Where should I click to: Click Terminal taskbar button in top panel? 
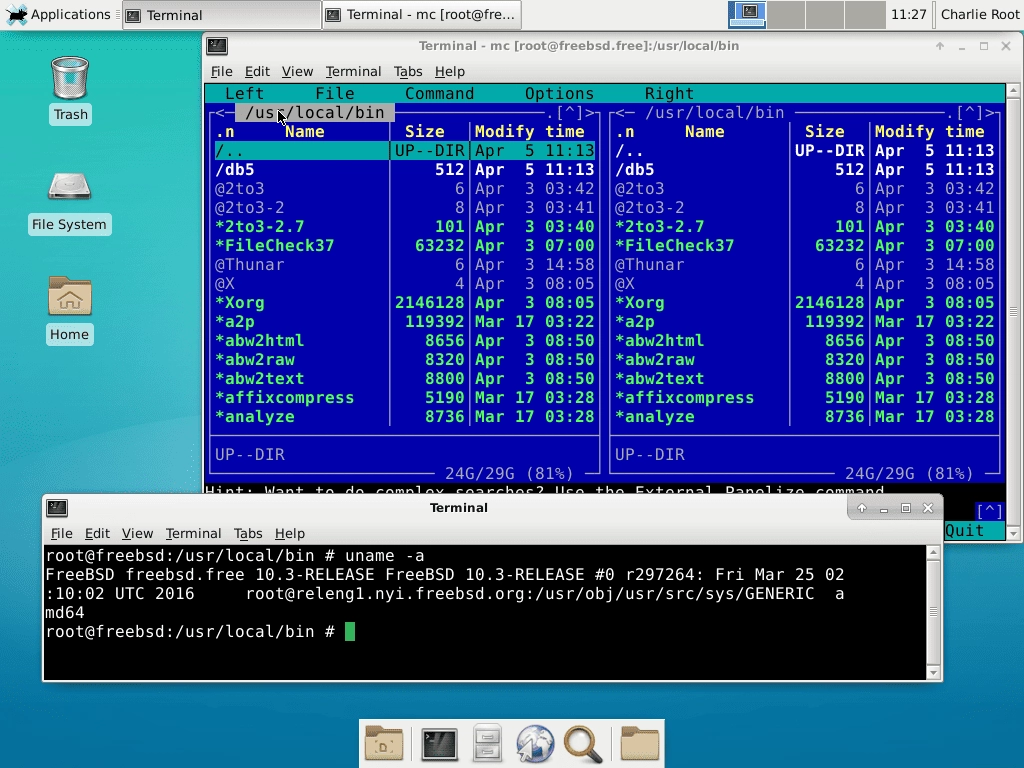(221, 14)
